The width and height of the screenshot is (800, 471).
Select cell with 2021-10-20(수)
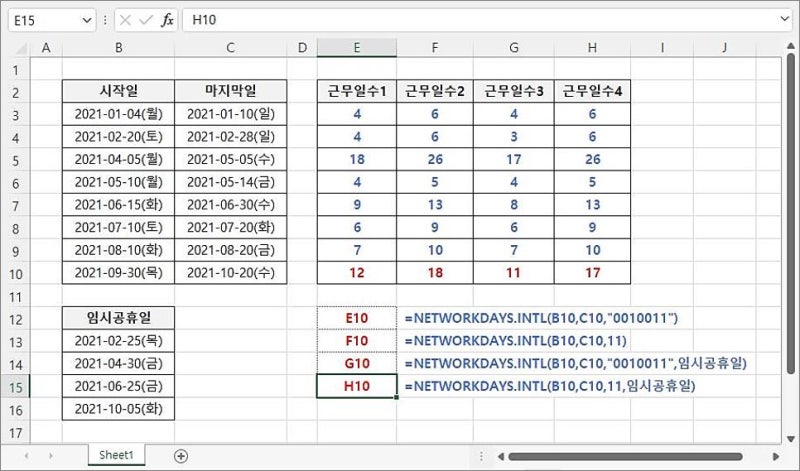click(231, 272)
